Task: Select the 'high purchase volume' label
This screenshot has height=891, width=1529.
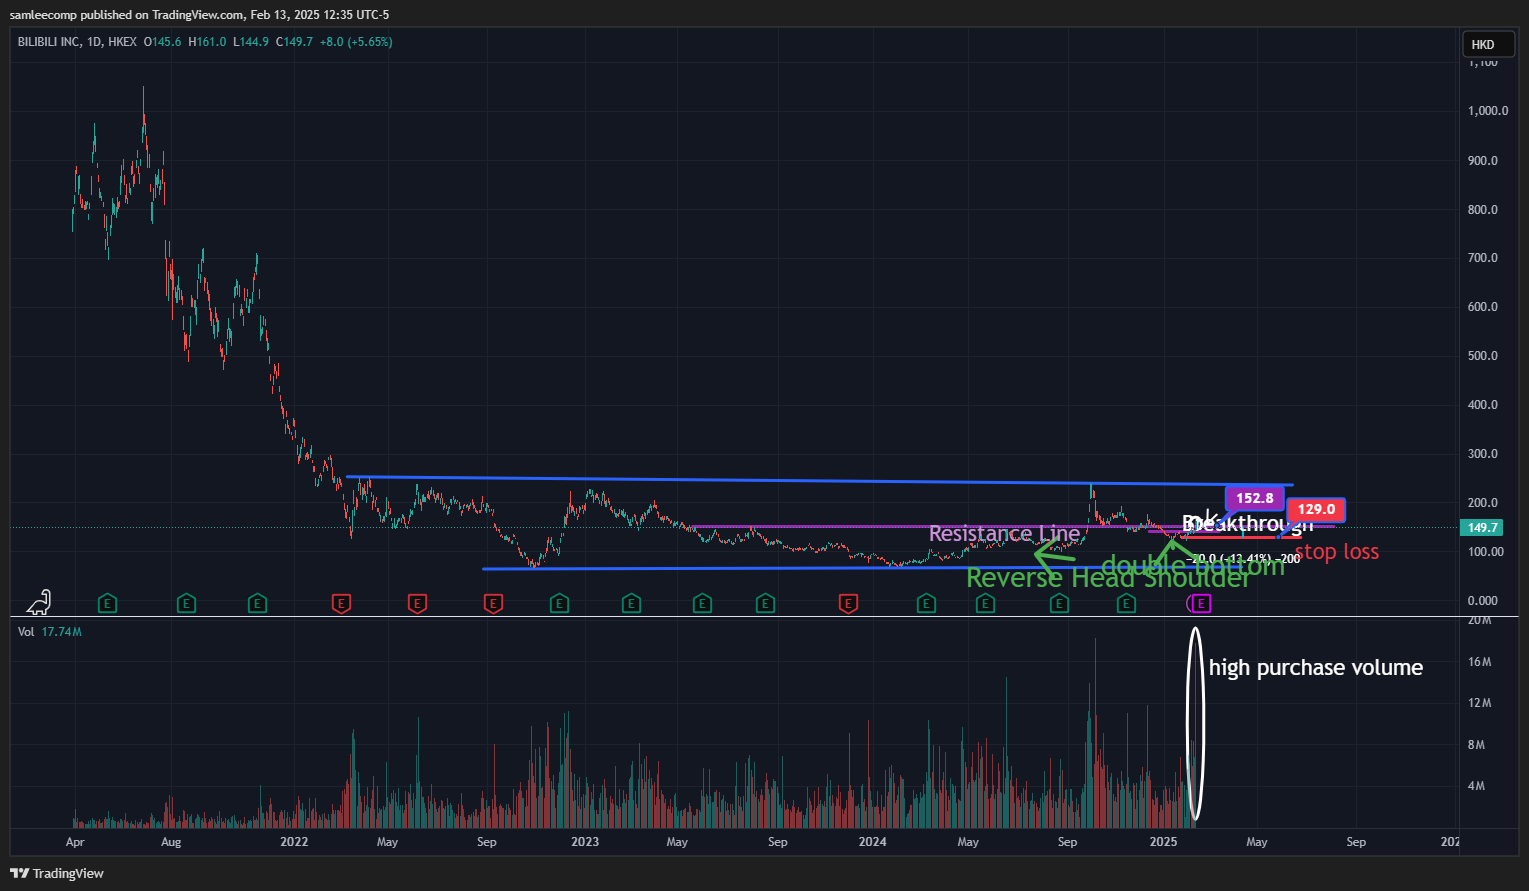Action: click(x=1316, y=667)
